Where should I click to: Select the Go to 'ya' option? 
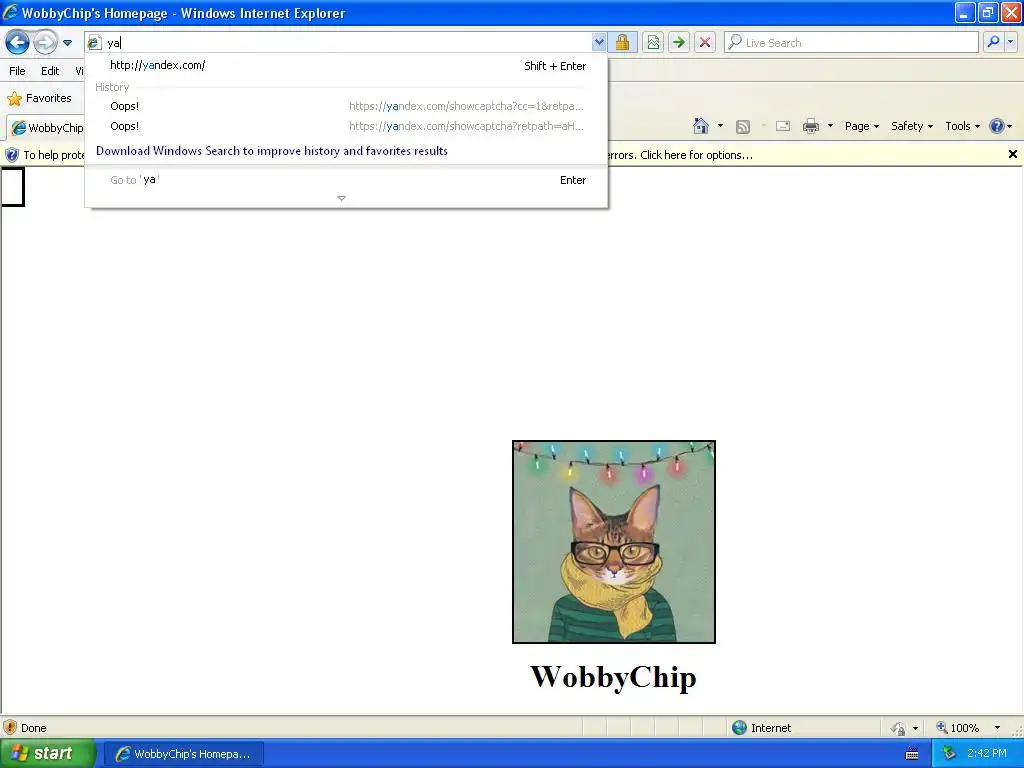347,180
